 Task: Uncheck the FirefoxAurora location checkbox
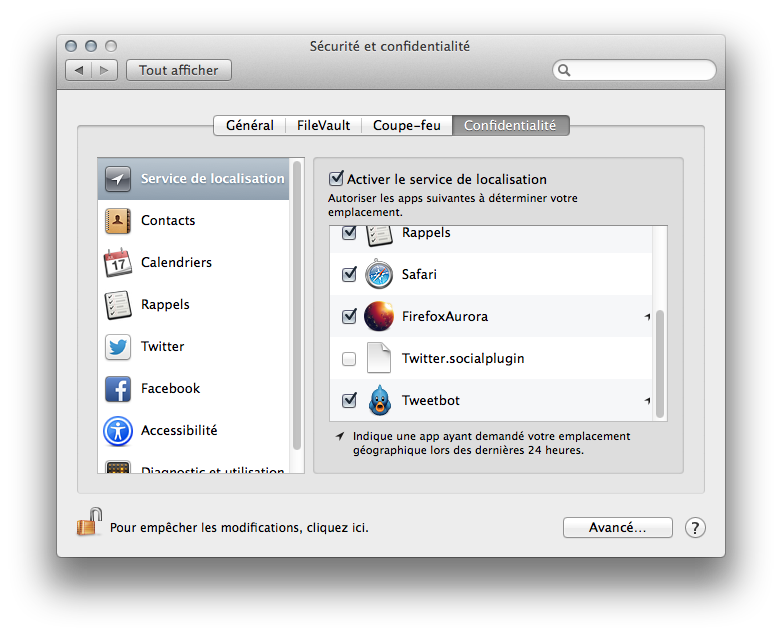click(349, 316)
